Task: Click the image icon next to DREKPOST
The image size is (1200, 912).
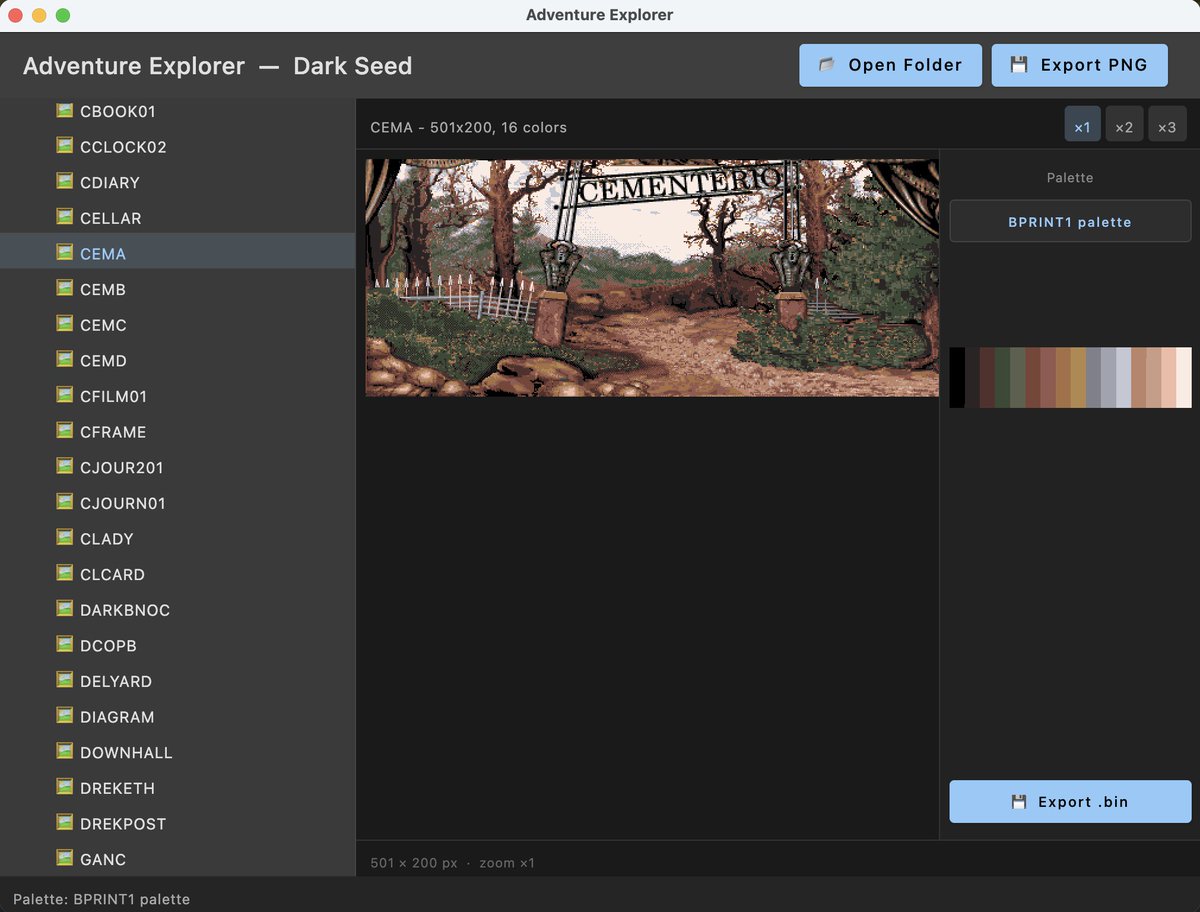Action: [x=65, y=823]
